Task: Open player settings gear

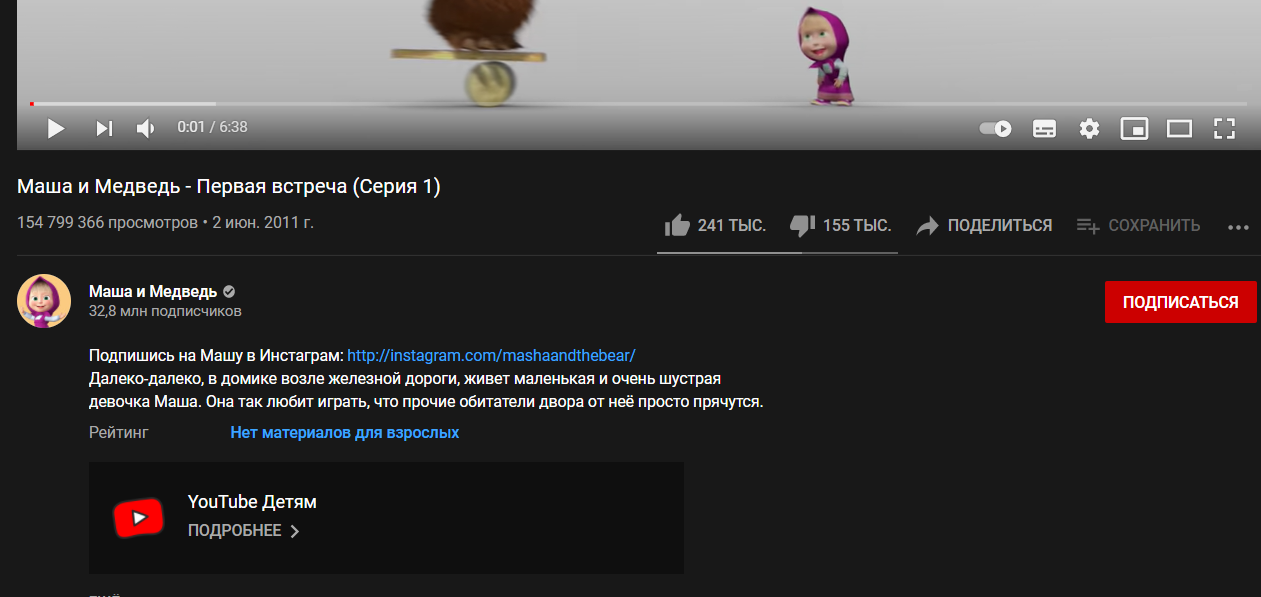Action: tap(1089, 128)
